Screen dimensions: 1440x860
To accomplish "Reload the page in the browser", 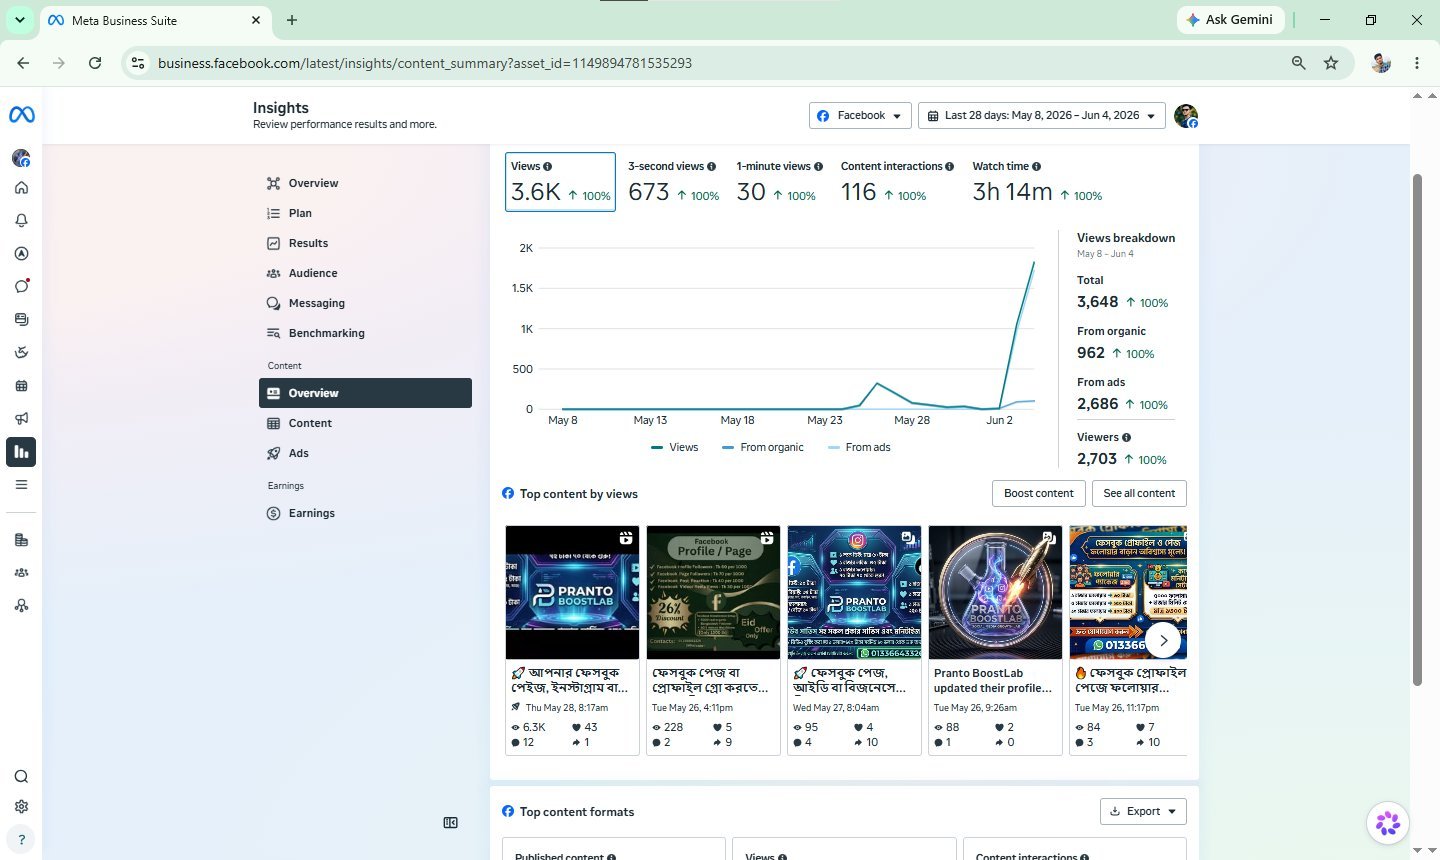I will click(95, 63).
